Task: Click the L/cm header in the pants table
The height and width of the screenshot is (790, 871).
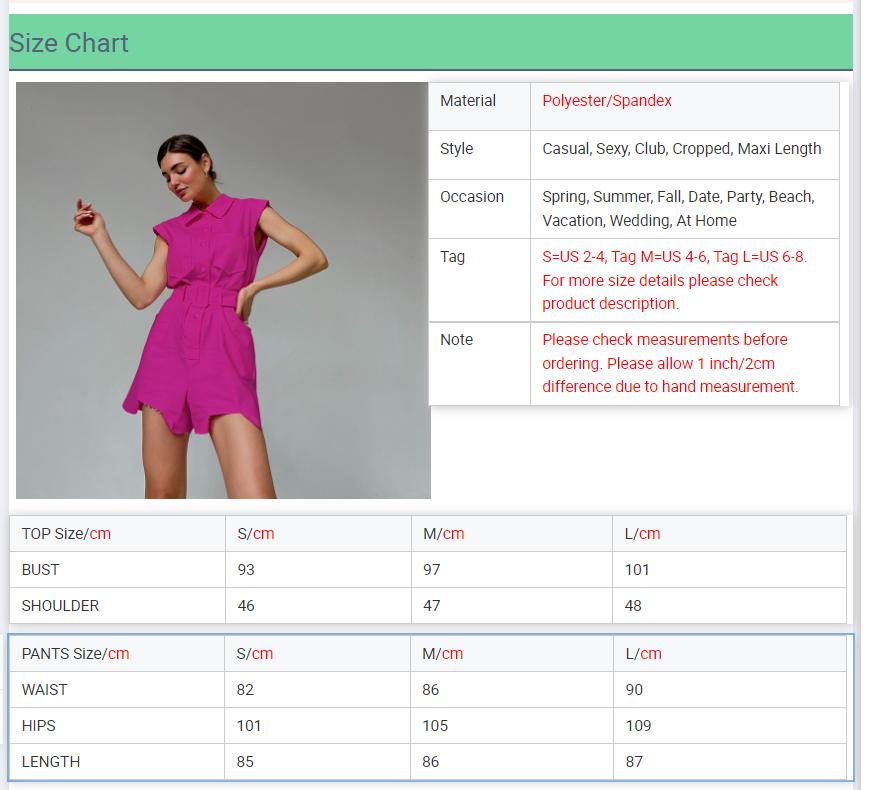Action: pos(642,654)
